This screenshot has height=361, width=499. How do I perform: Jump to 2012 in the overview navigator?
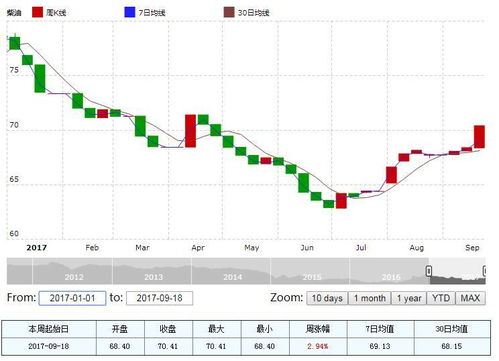coord(74,277)
